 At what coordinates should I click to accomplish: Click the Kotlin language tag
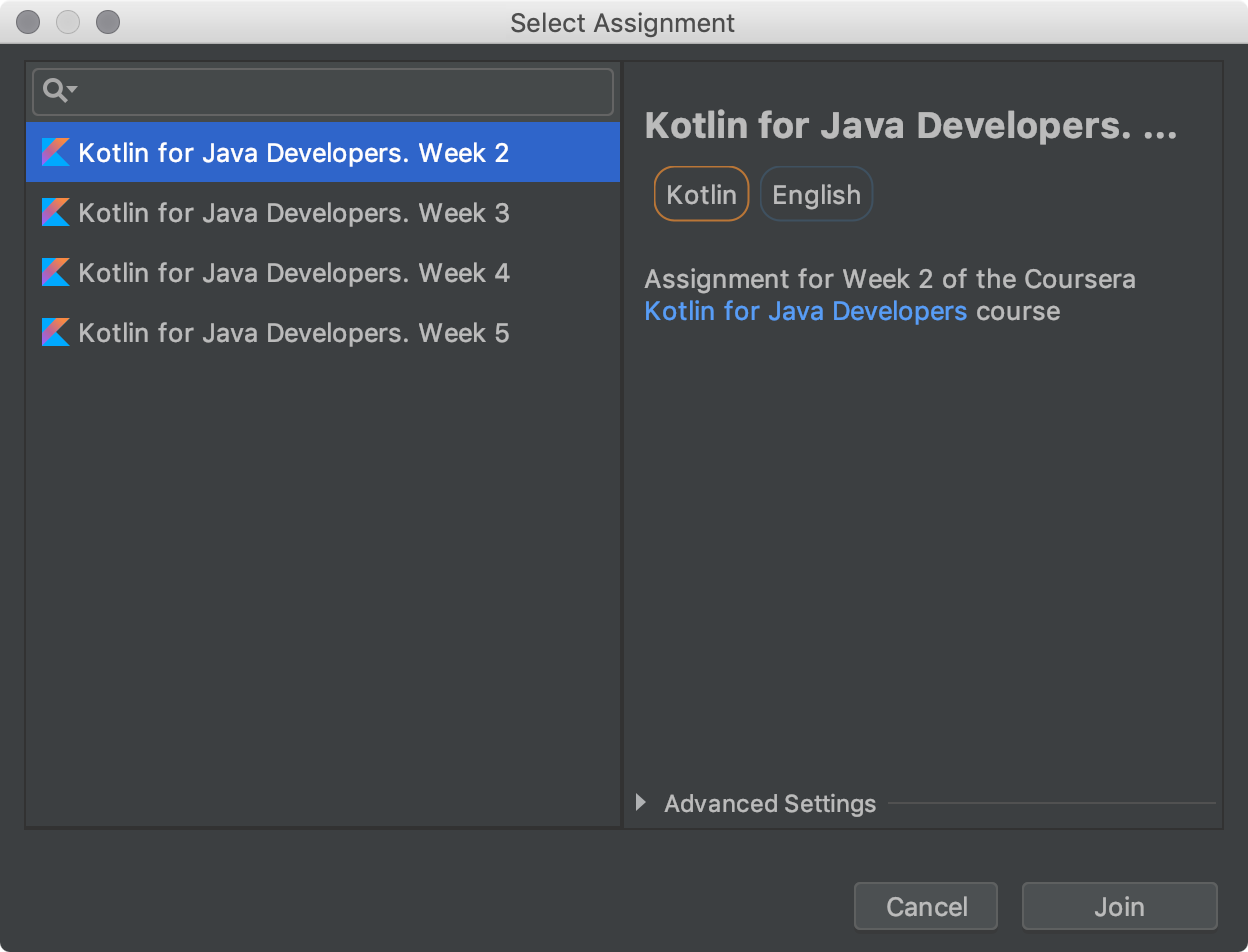(x=701, y=194)
